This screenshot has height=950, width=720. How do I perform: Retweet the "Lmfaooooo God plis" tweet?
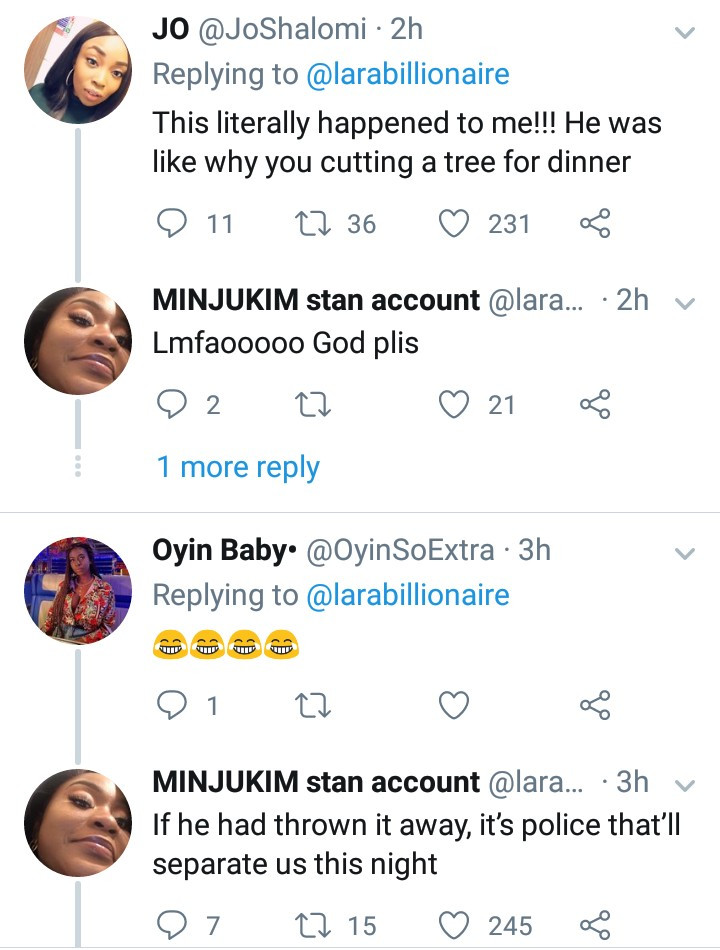[314, 404]
